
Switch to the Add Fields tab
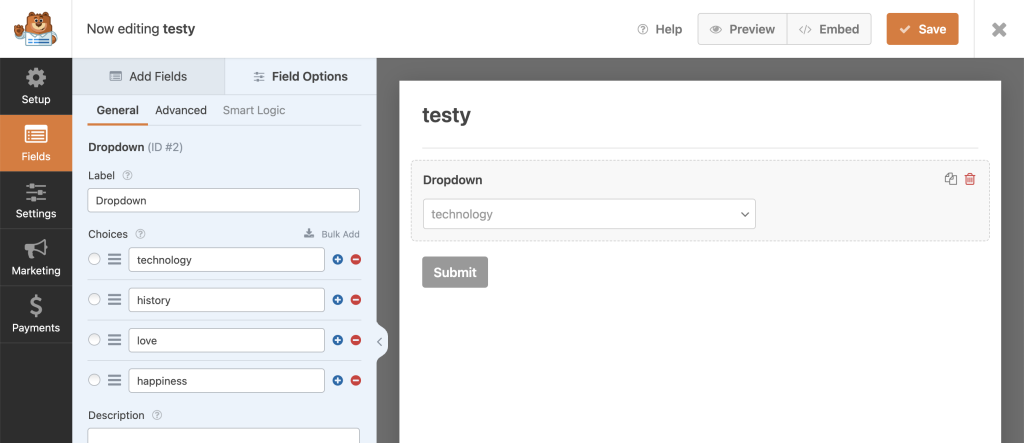(148, 76)
